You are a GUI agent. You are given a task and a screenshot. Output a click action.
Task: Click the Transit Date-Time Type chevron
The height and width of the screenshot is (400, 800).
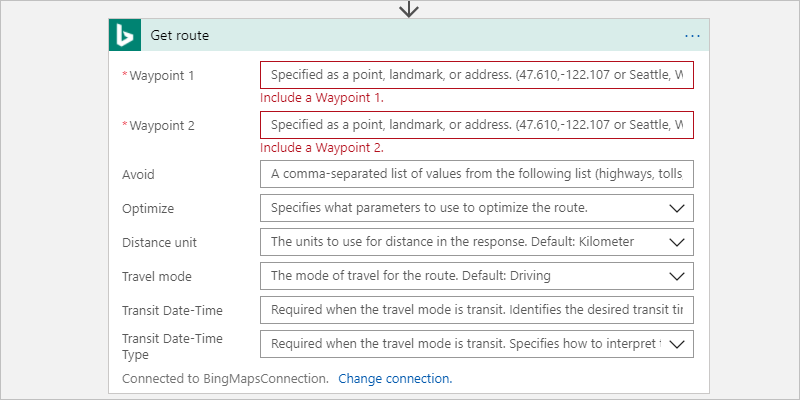(677, 344)
